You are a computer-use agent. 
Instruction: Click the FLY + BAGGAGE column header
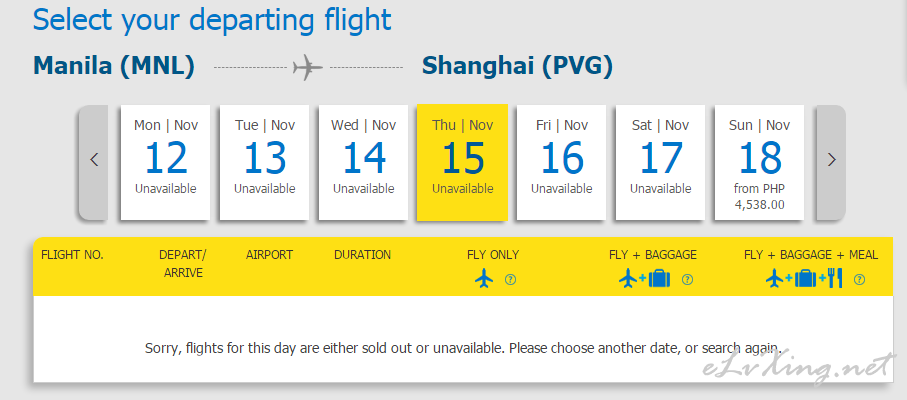(x=653, y=255)
